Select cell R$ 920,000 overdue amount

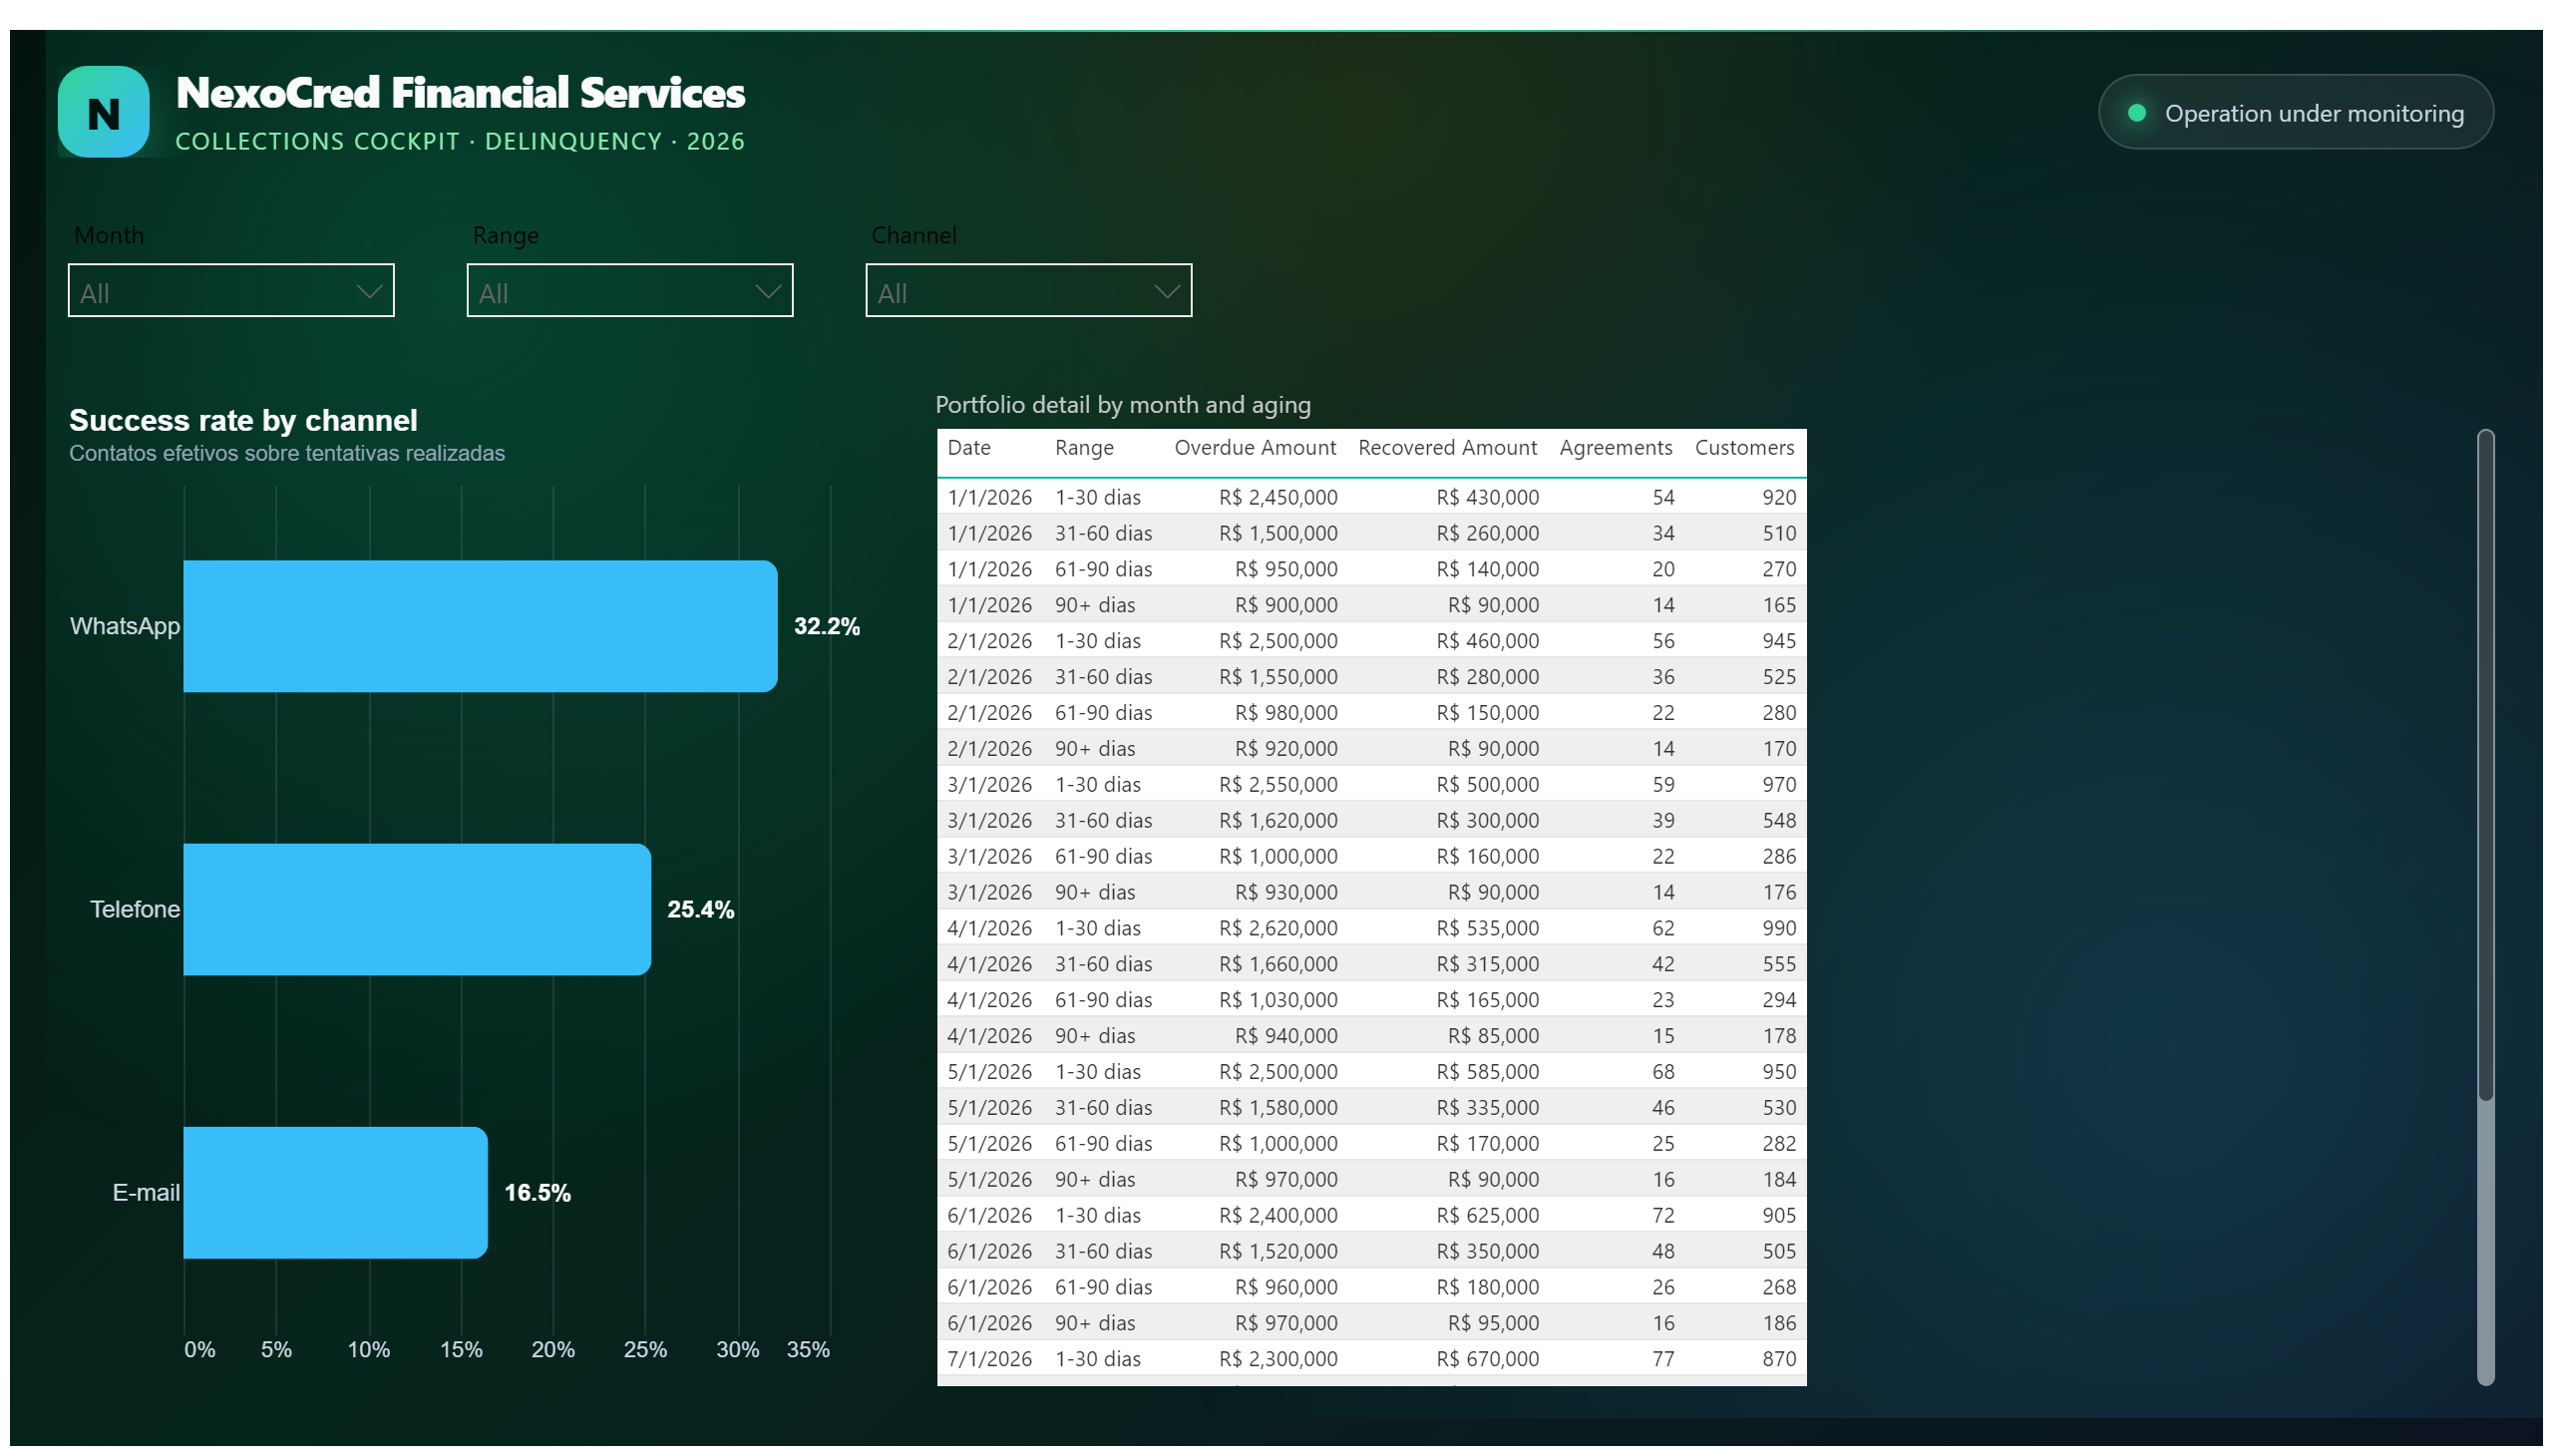point(1285,749)
